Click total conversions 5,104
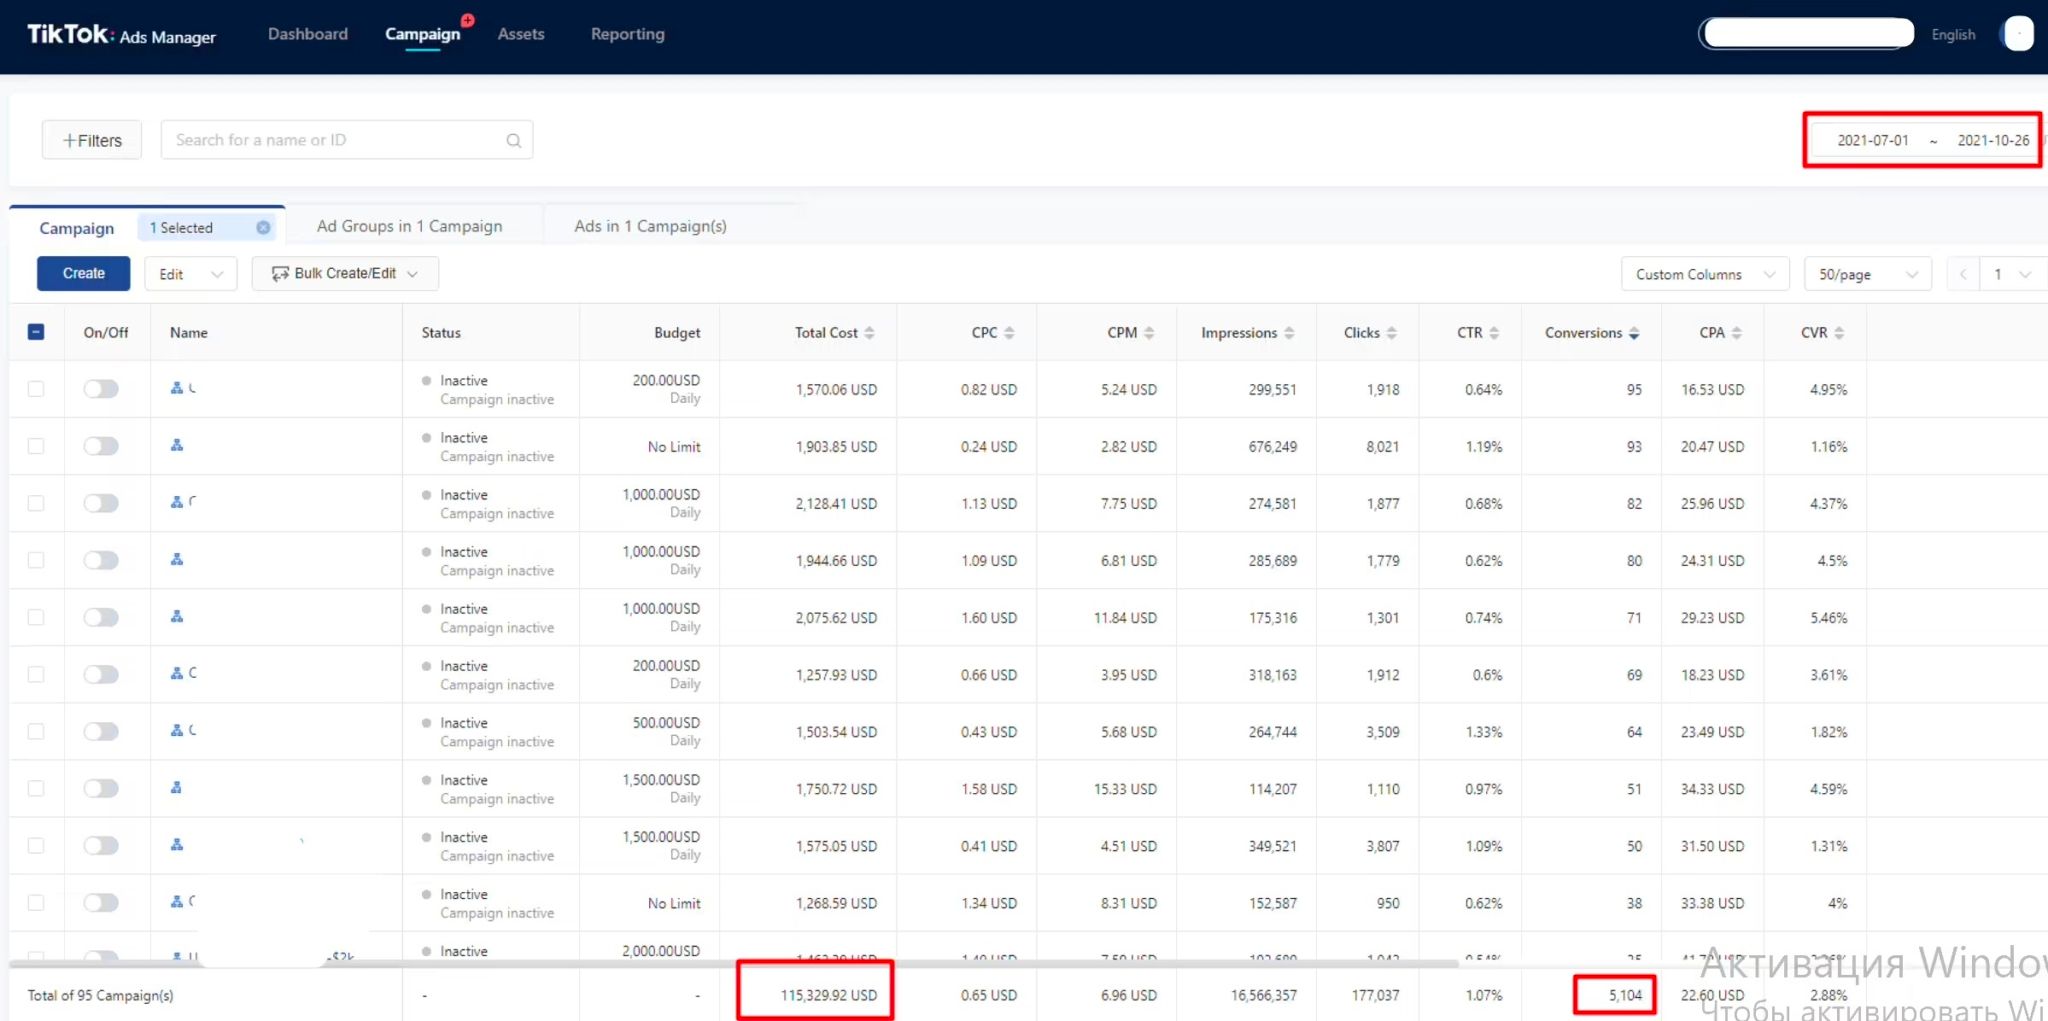 1625,995
